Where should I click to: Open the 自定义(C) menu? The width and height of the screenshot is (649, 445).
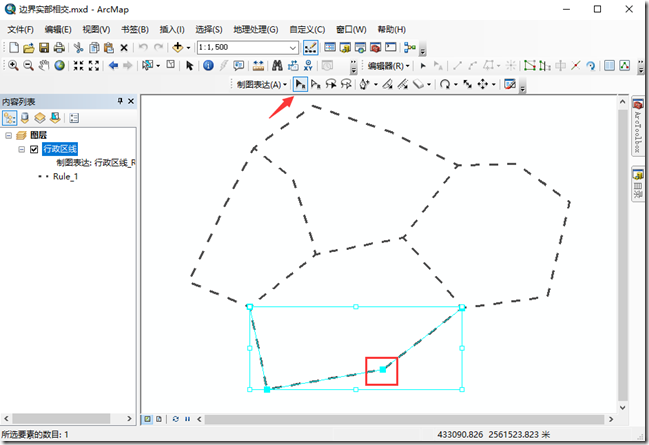click(307, 29)
